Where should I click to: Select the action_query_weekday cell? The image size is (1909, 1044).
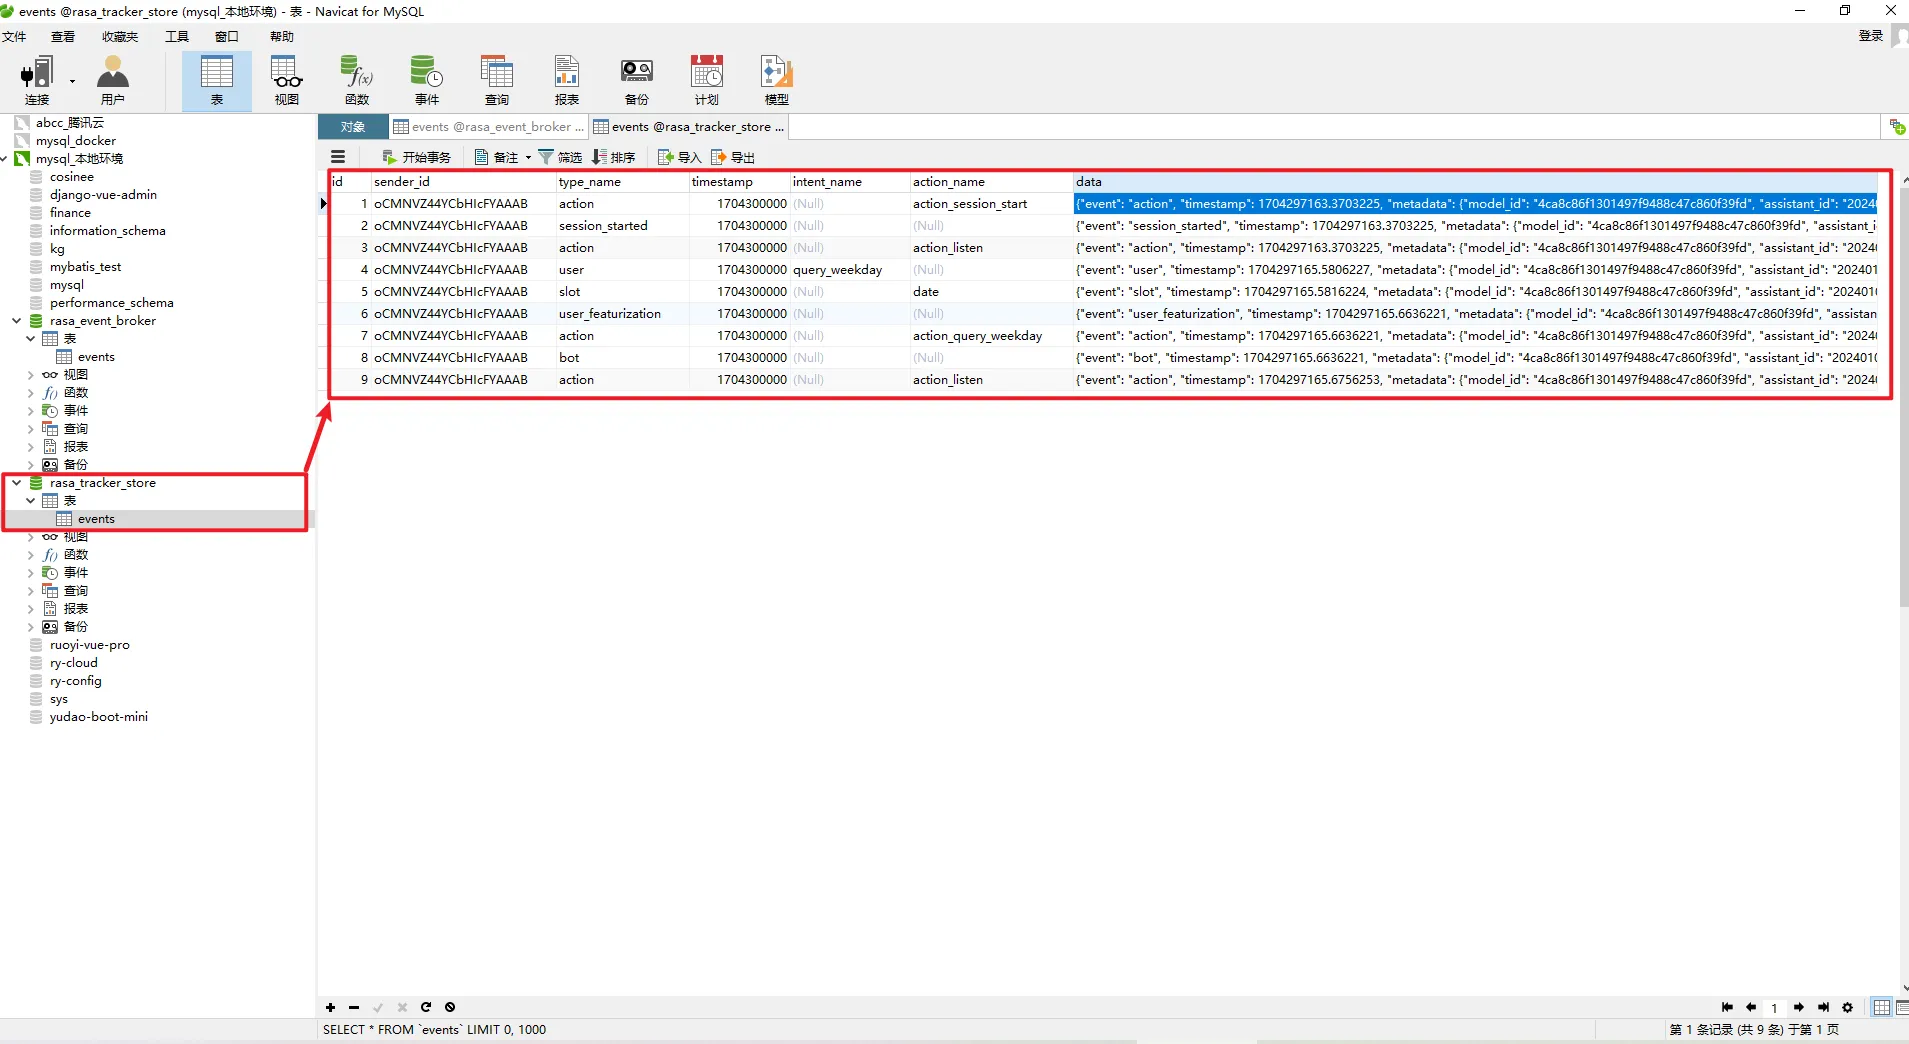(x=990, y=336)
